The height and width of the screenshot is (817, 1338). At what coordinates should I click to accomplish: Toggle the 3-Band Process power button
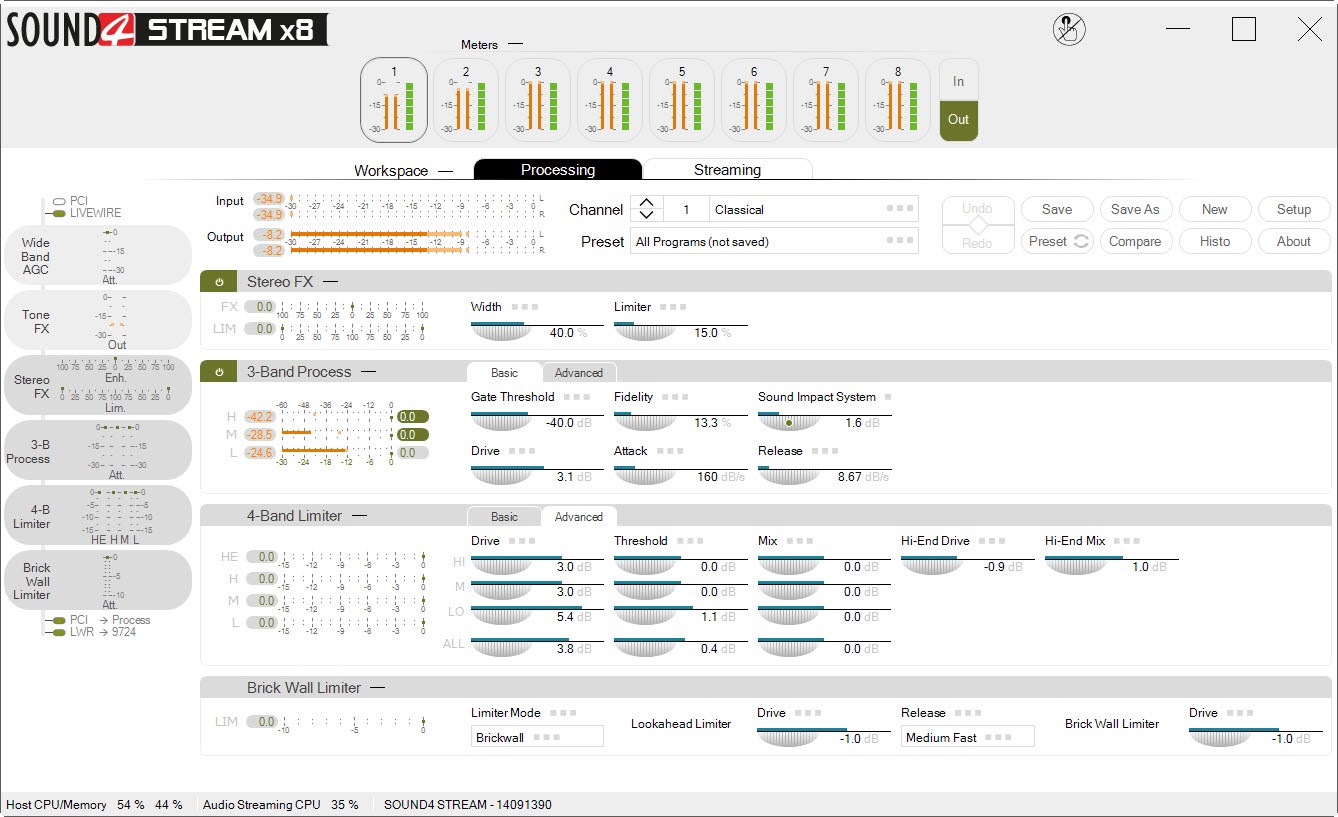pos(219,372)
